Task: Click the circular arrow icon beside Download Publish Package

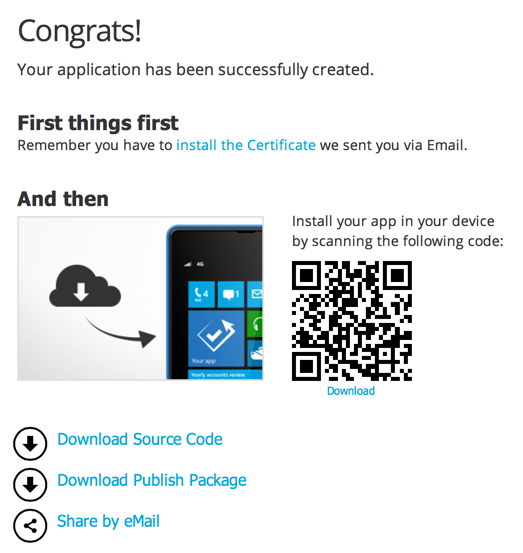Action: [30, 484]
